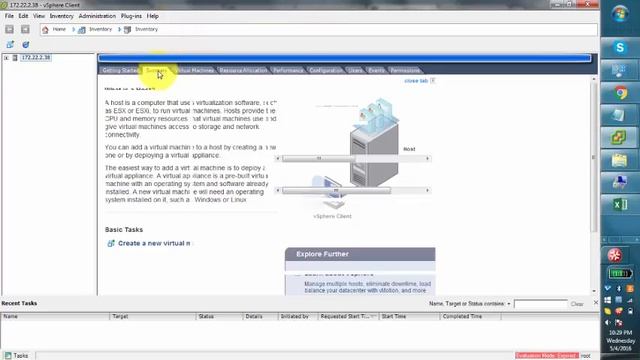
Task: Click upper horizontal scrollbar right arrow
Action: tap(427, 158)
